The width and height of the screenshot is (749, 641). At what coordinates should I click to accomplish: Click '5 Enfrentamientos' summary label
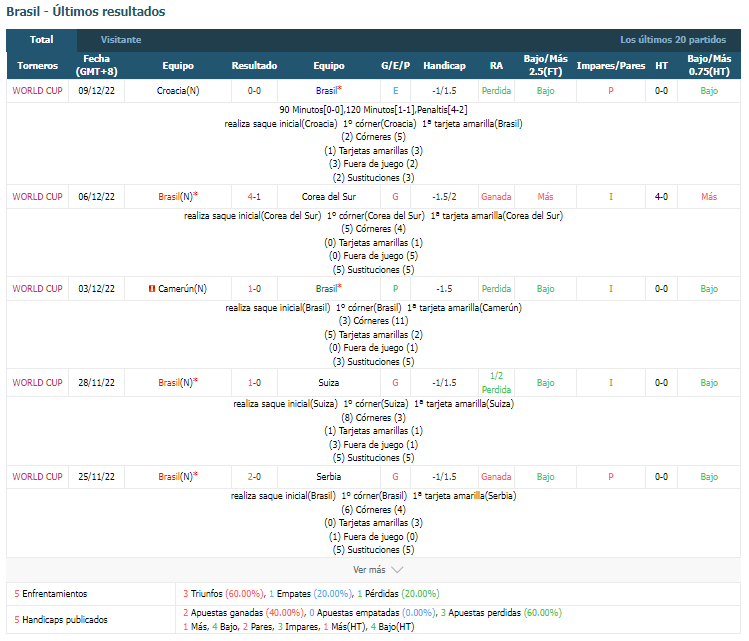(x=51, y=594)
